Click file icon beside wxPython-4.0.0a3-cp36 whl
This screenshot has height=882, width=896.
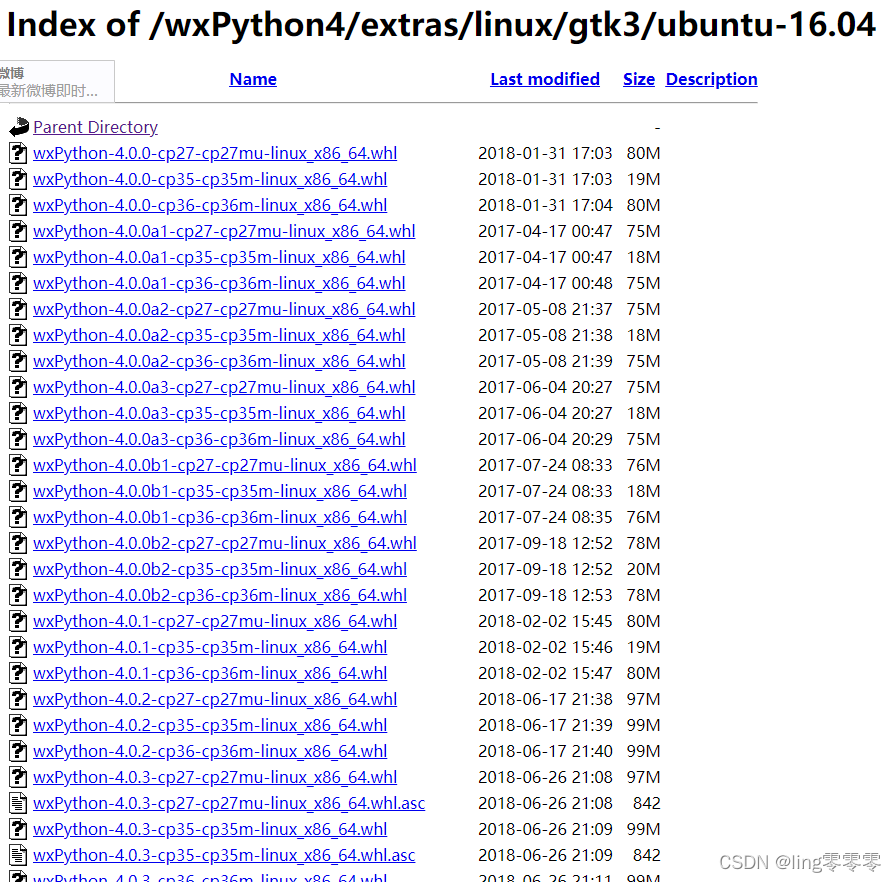[x=18, y=439]
